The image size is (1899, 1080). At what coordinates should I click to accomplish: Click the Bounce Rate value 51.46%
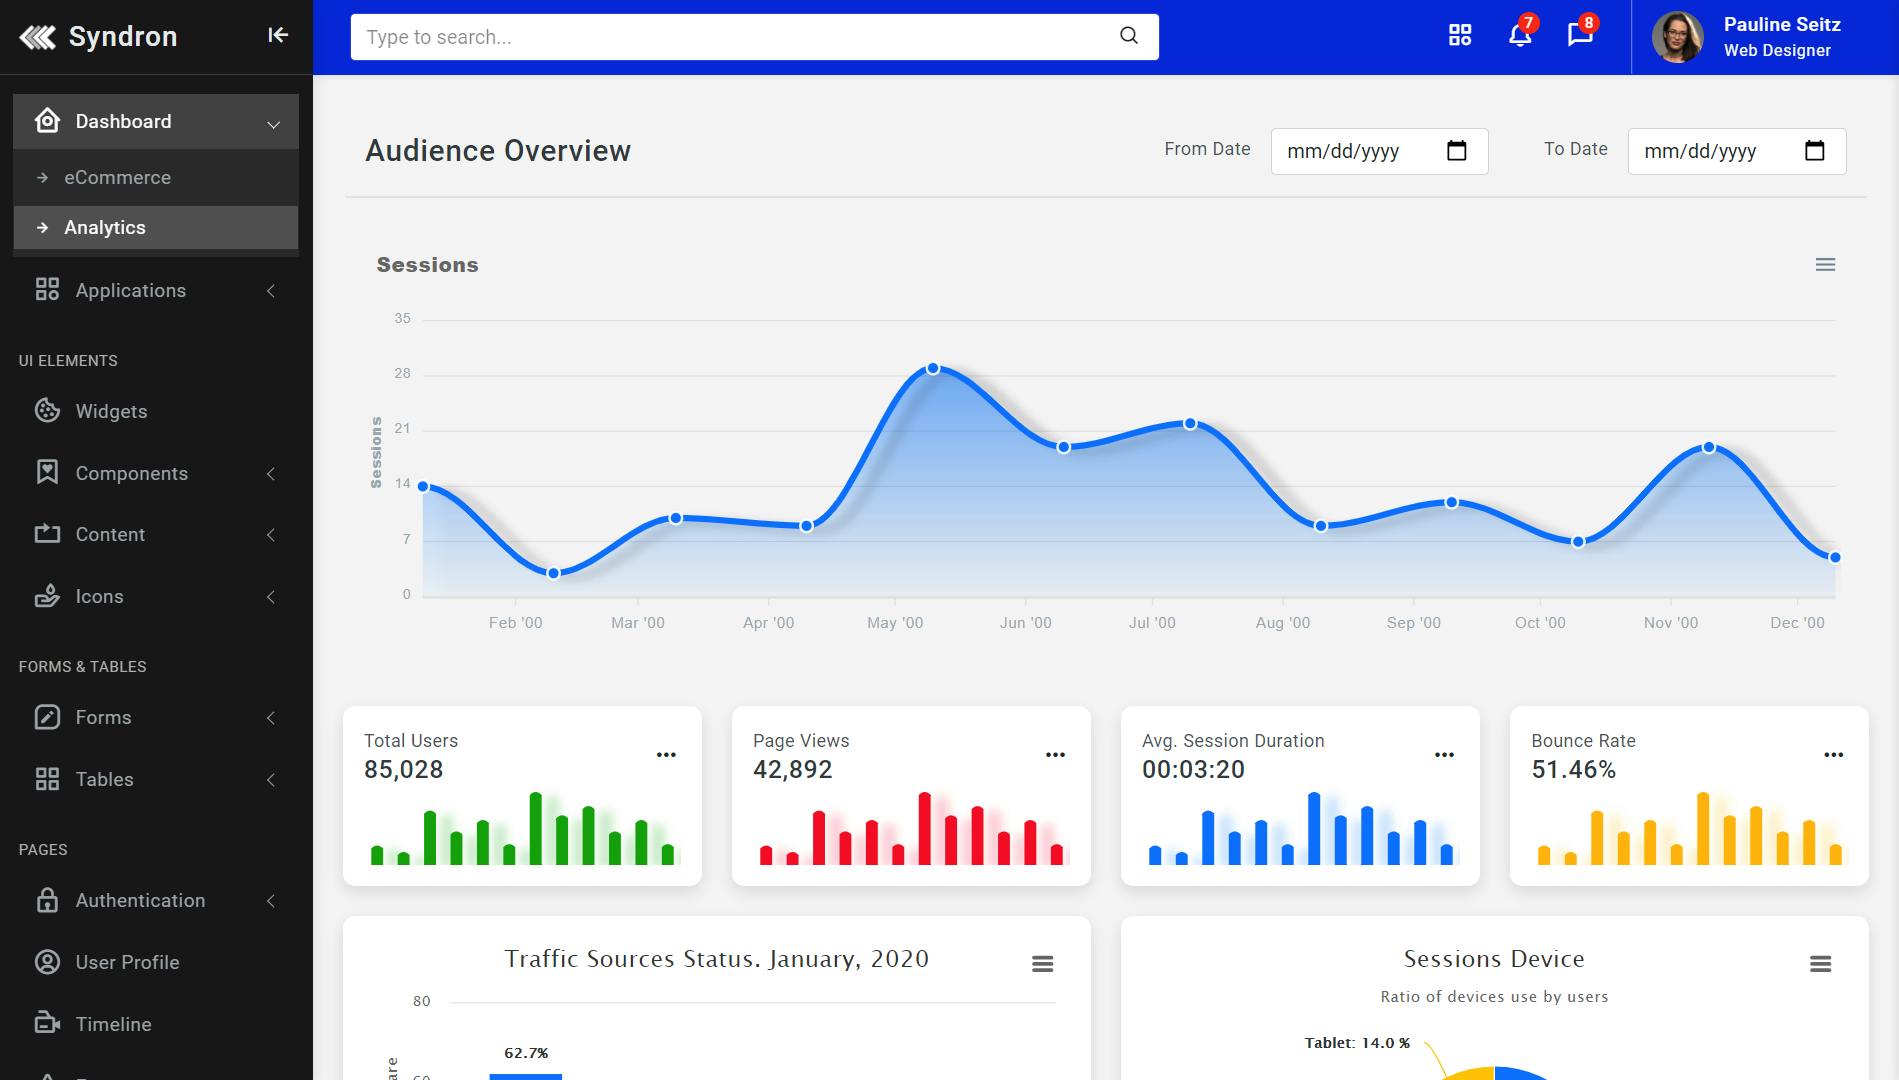[x=1573, y=770]
